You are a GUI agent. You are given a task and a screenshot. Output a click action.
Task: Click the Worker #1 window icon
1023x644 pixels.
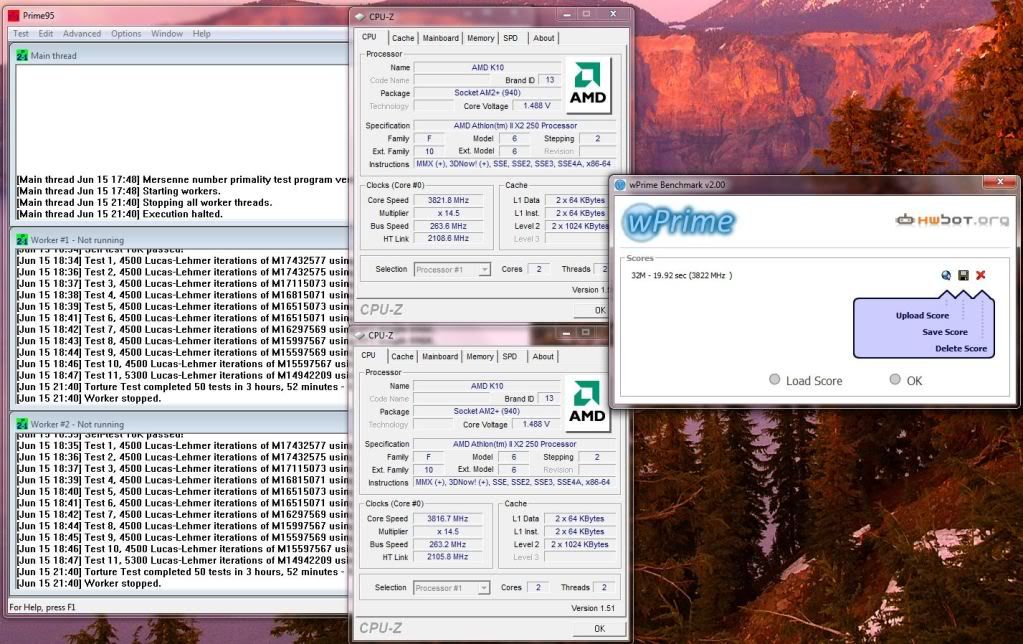click(22, 240)
